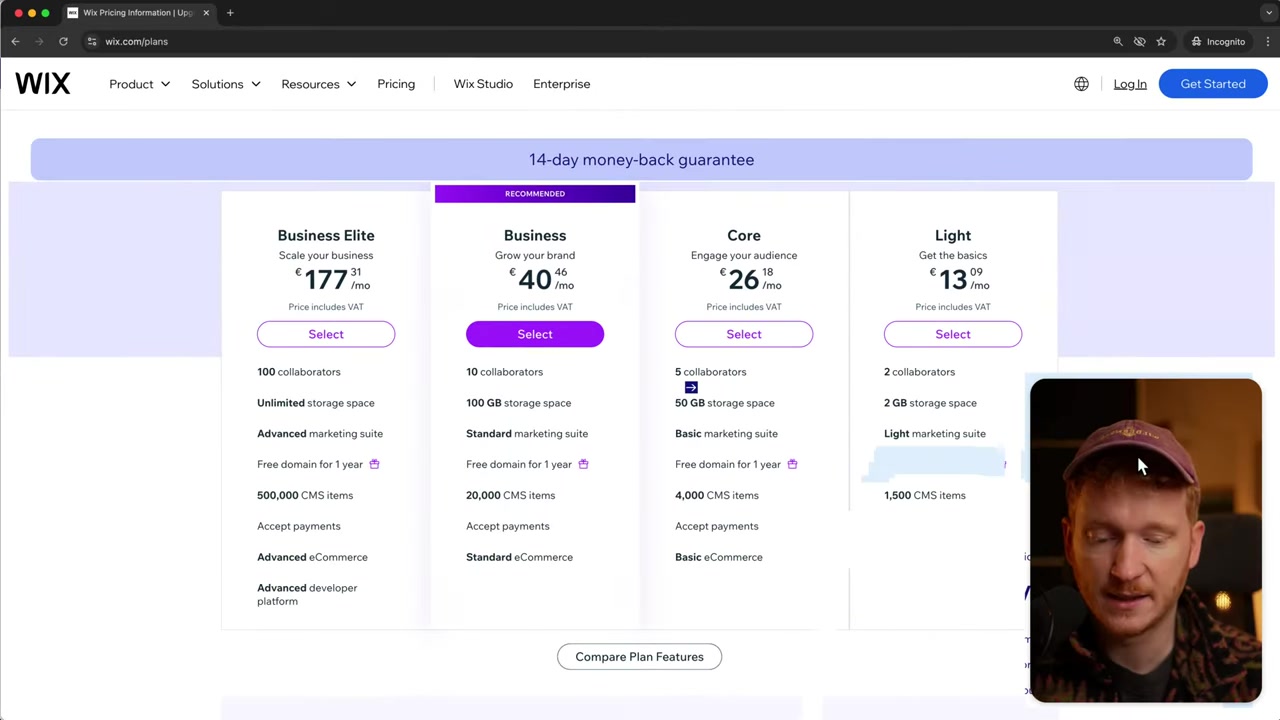
Task: Click Compare Plan Features button
Action: click(639, 657)
